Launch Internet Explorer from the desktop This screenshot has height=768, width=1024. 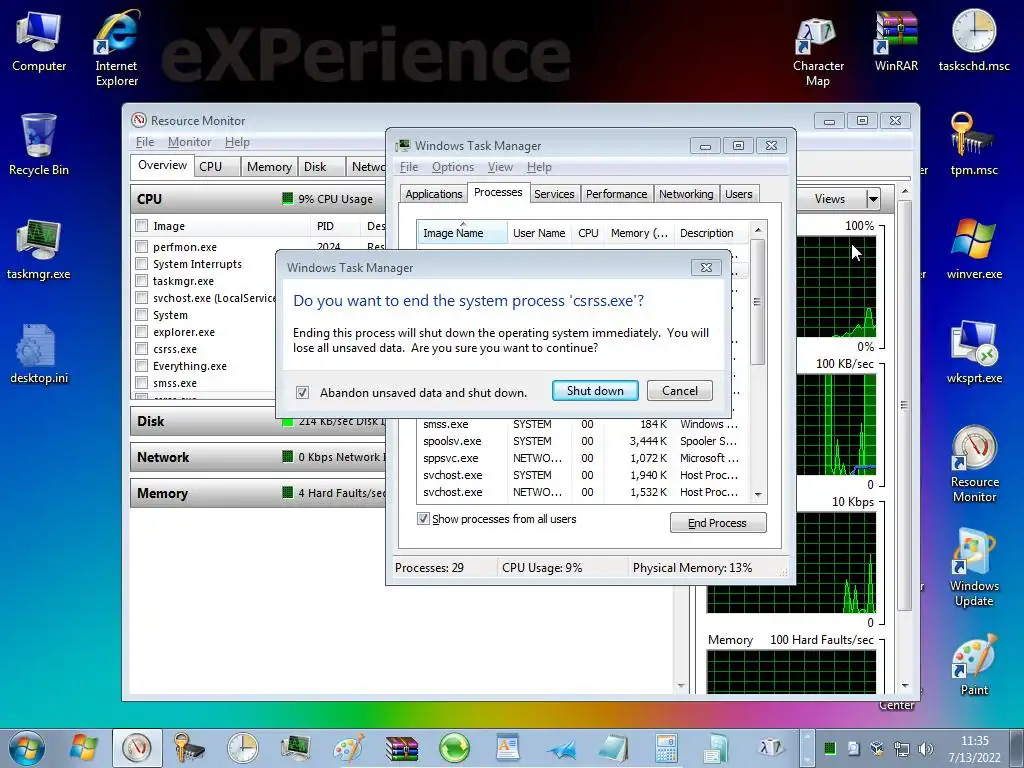(x=116, y=47)
